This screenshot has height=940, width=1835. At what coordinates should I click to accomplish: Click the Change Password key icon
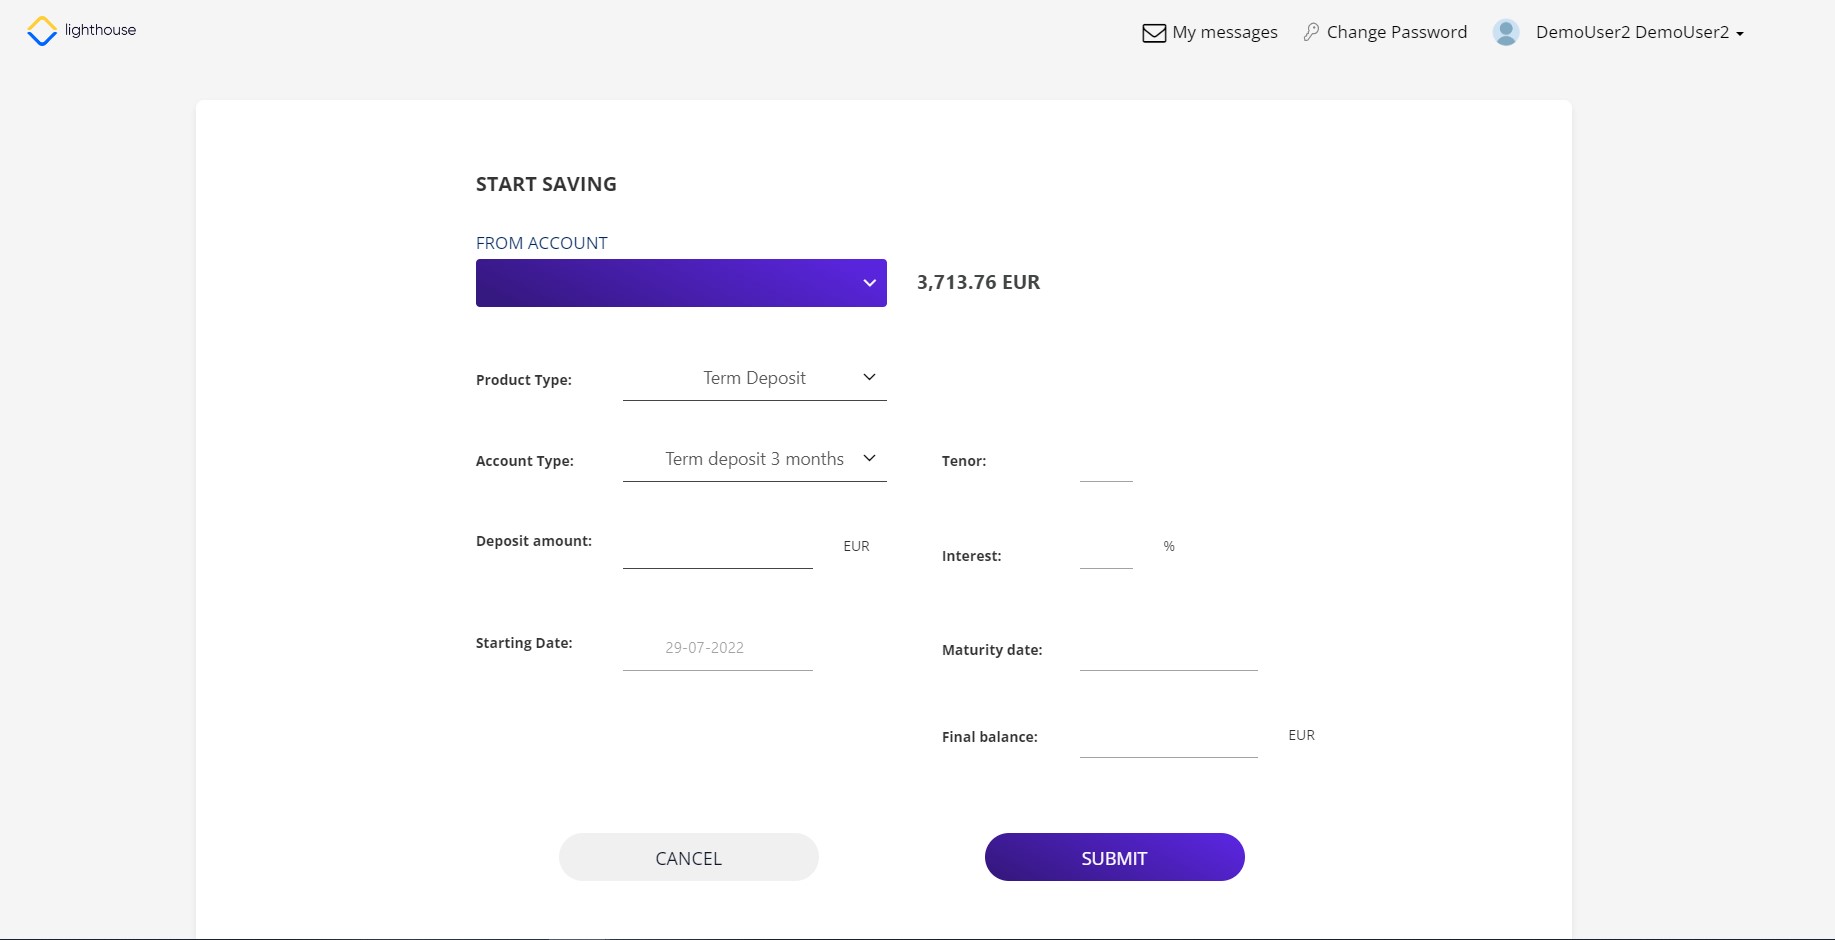[1311, 32]
